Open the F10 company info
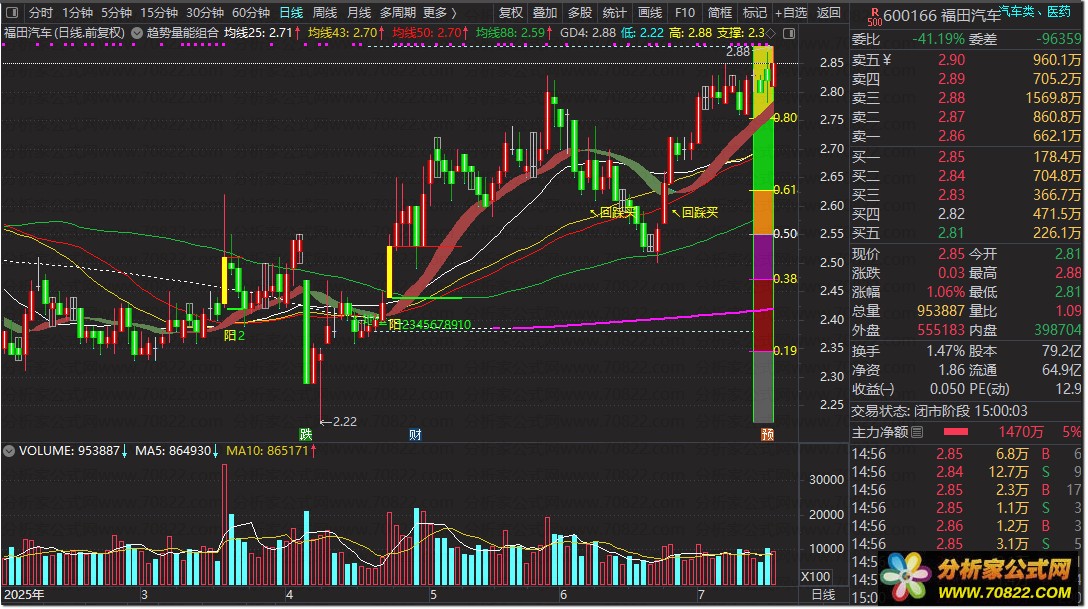1088x609 pixels. pyautogui.click(x=684, y=12)
